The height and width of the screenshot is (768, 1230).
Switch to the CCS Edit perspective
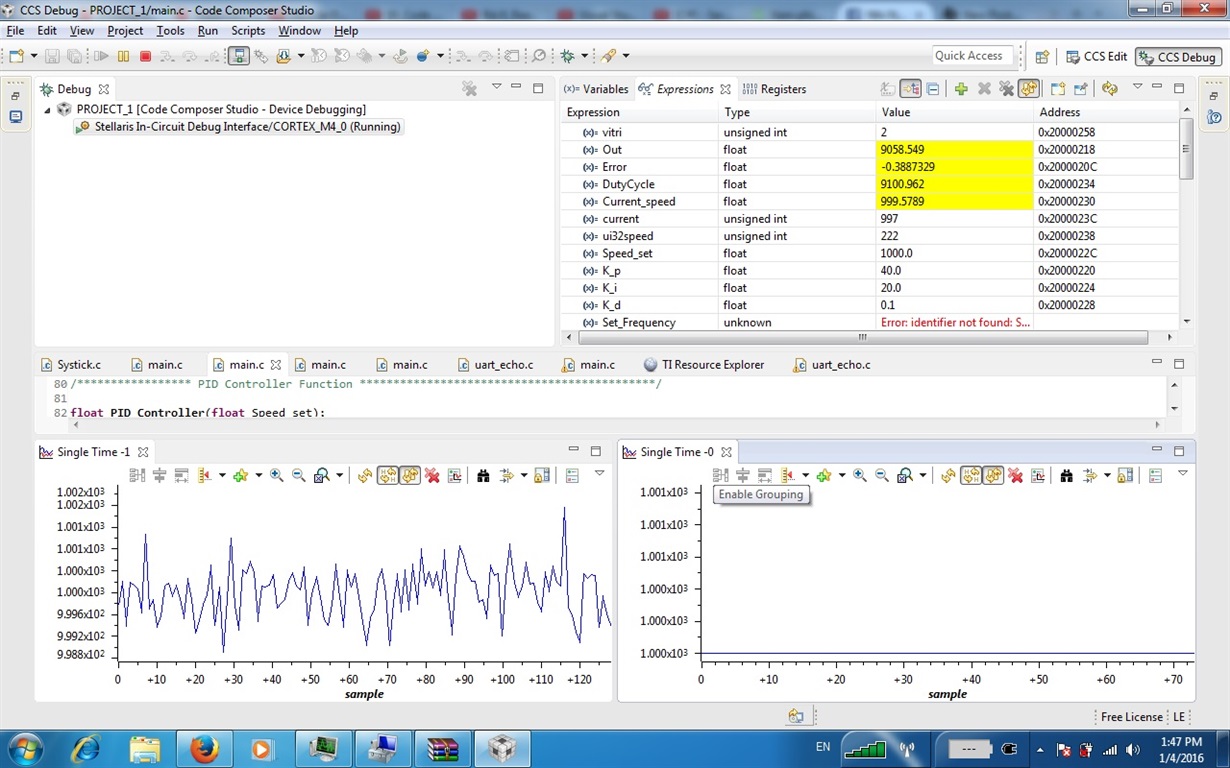tap(1096, 57)
